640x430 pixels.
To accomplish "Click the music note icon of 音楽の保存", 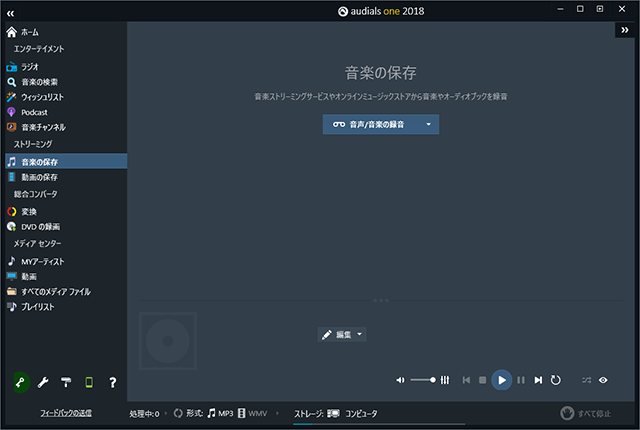I will [12, 162].
